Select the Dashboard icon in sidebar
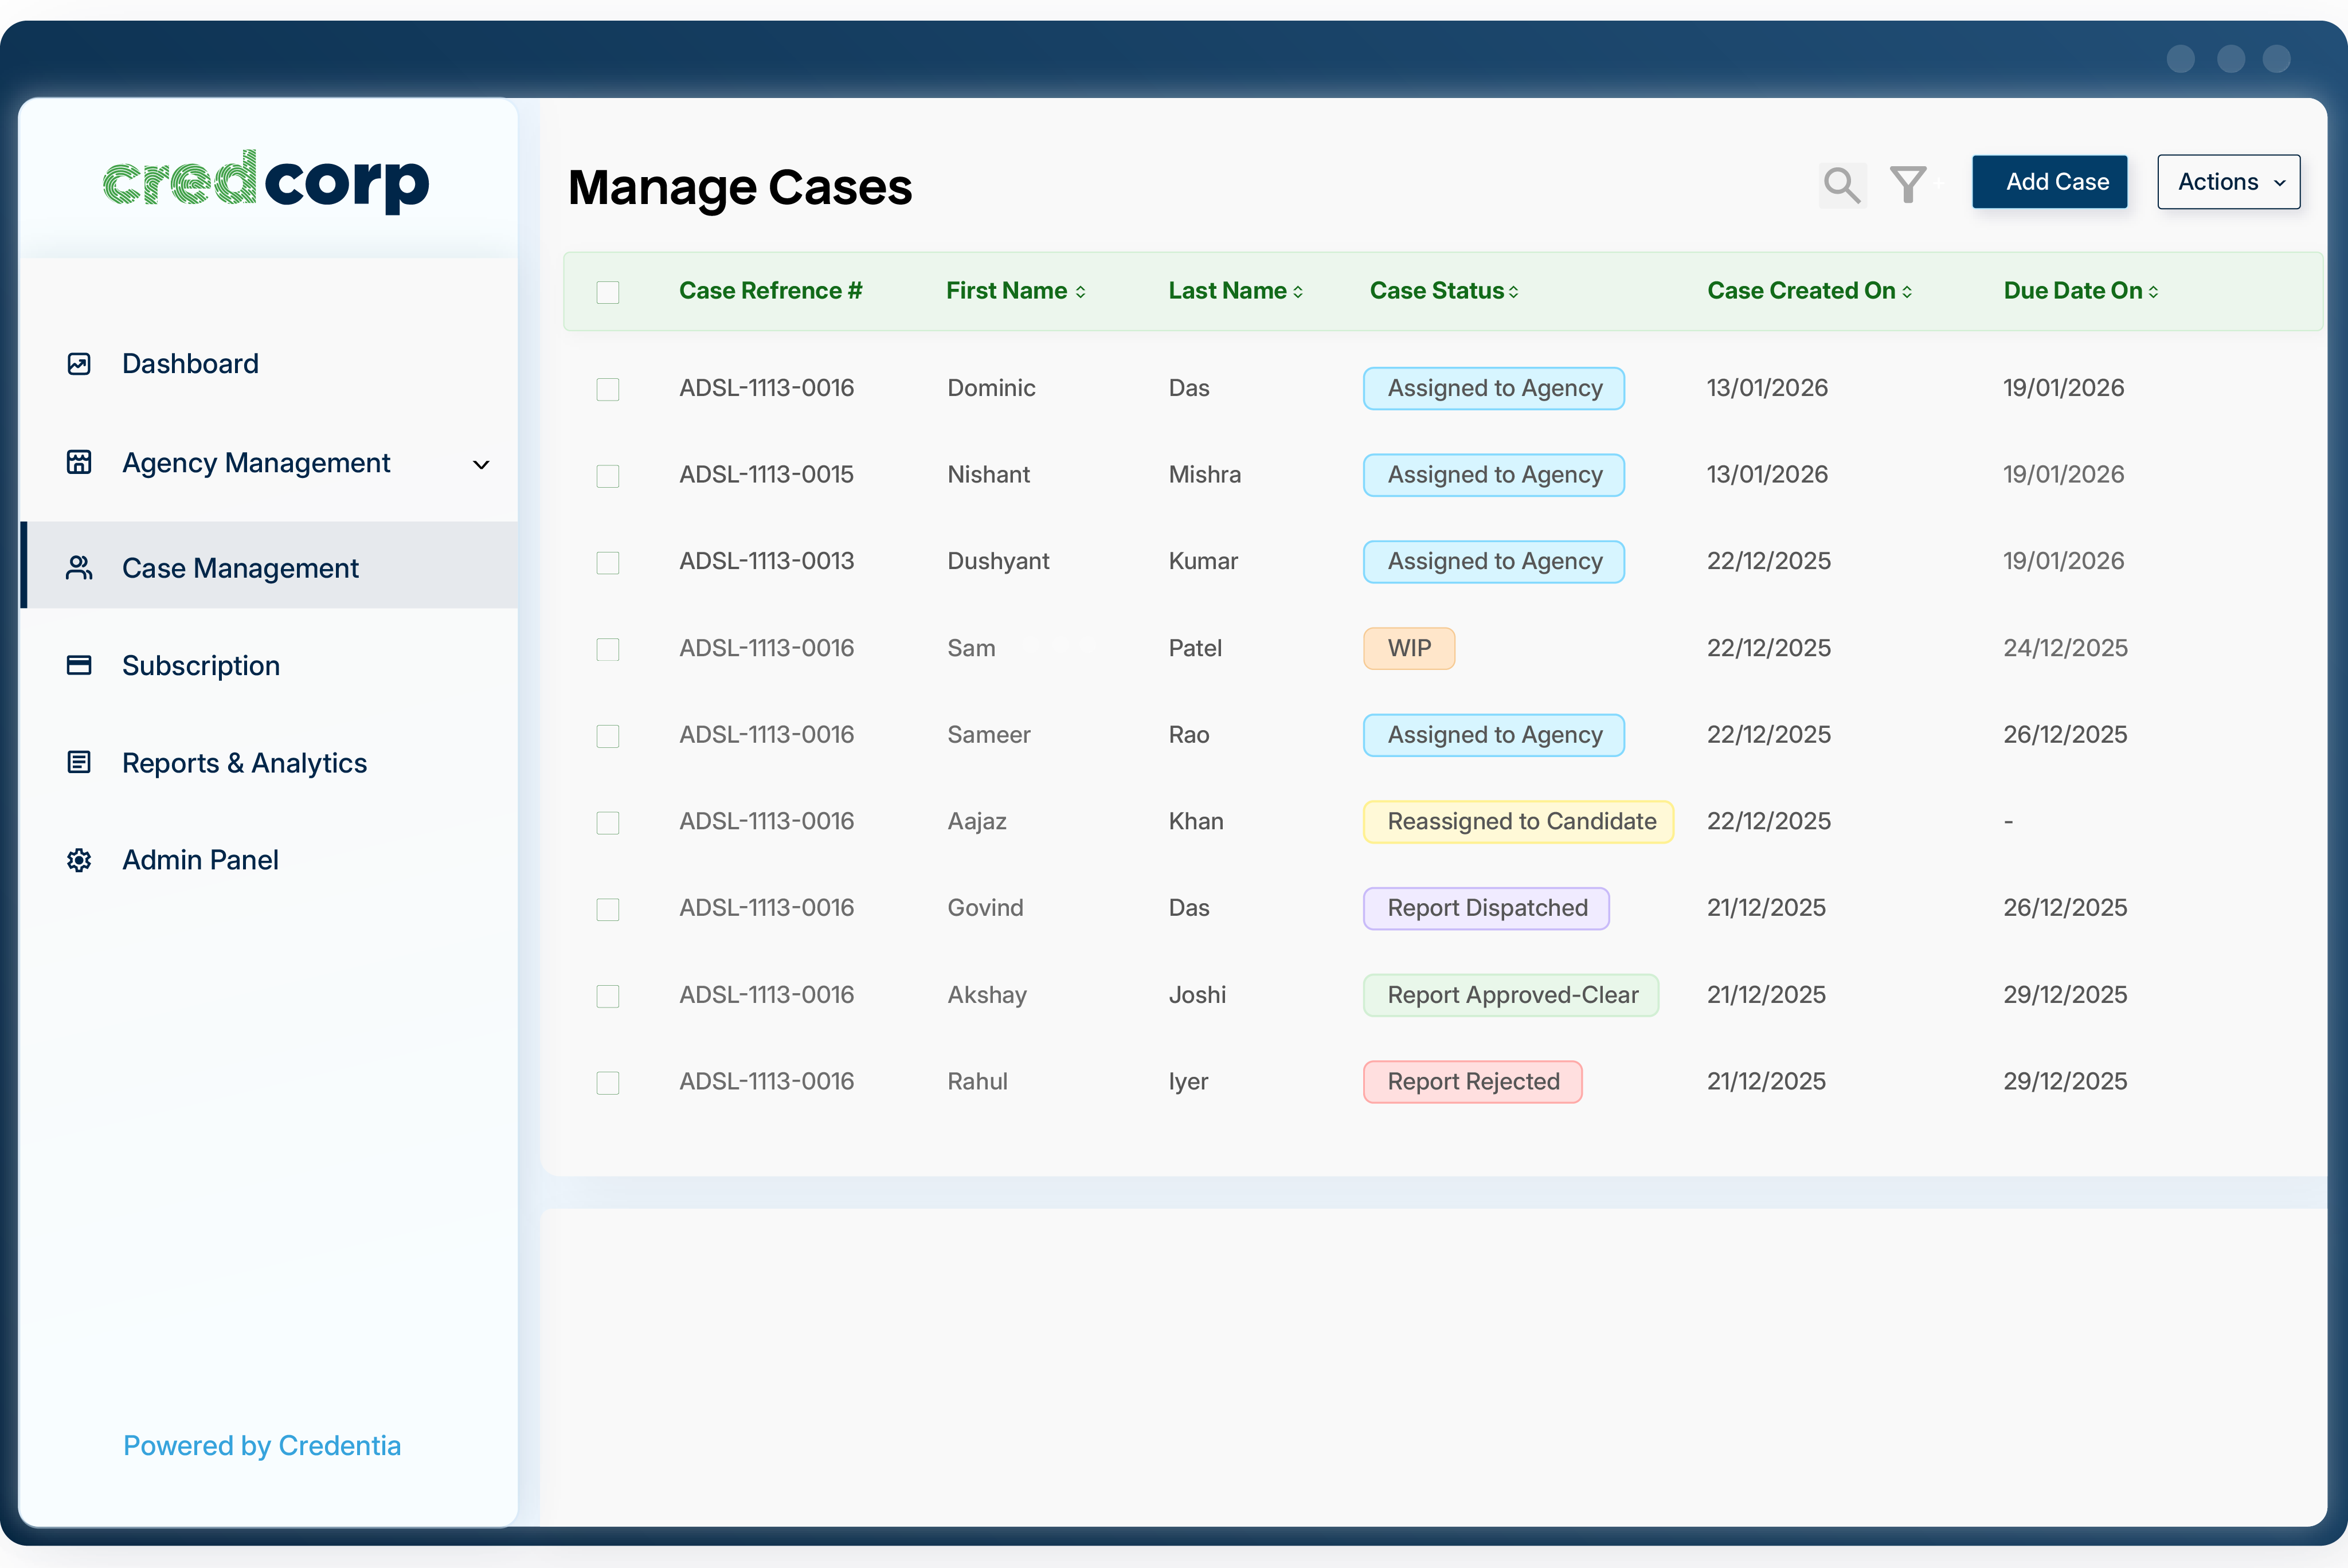The height and width of the screenshot is (1568, 2348). [78, 363]
